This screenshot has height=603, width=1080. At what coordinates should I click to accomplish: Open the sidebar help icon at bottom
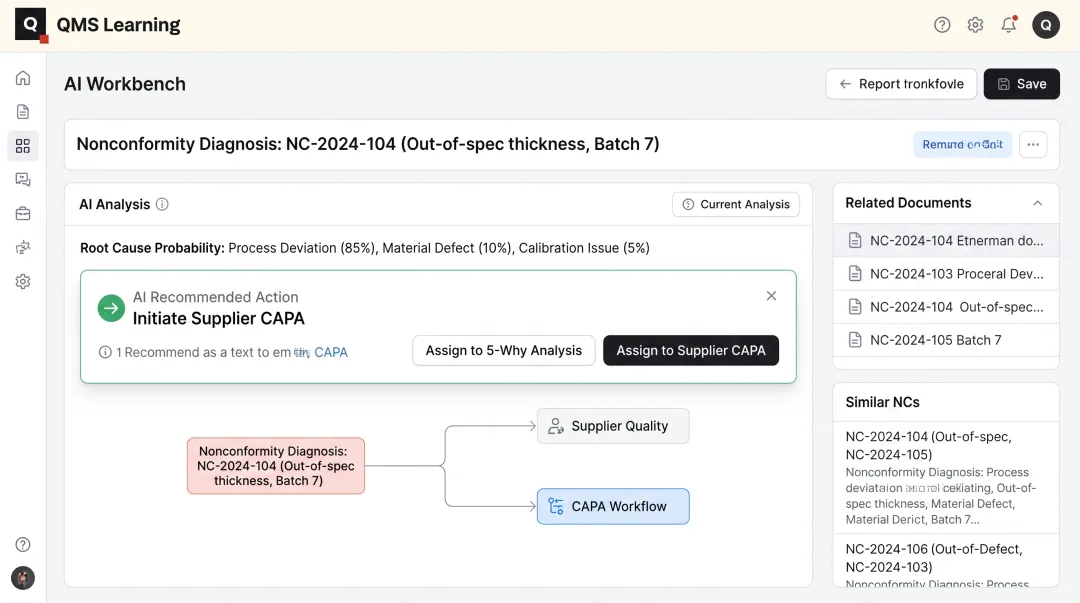(23, 544)
